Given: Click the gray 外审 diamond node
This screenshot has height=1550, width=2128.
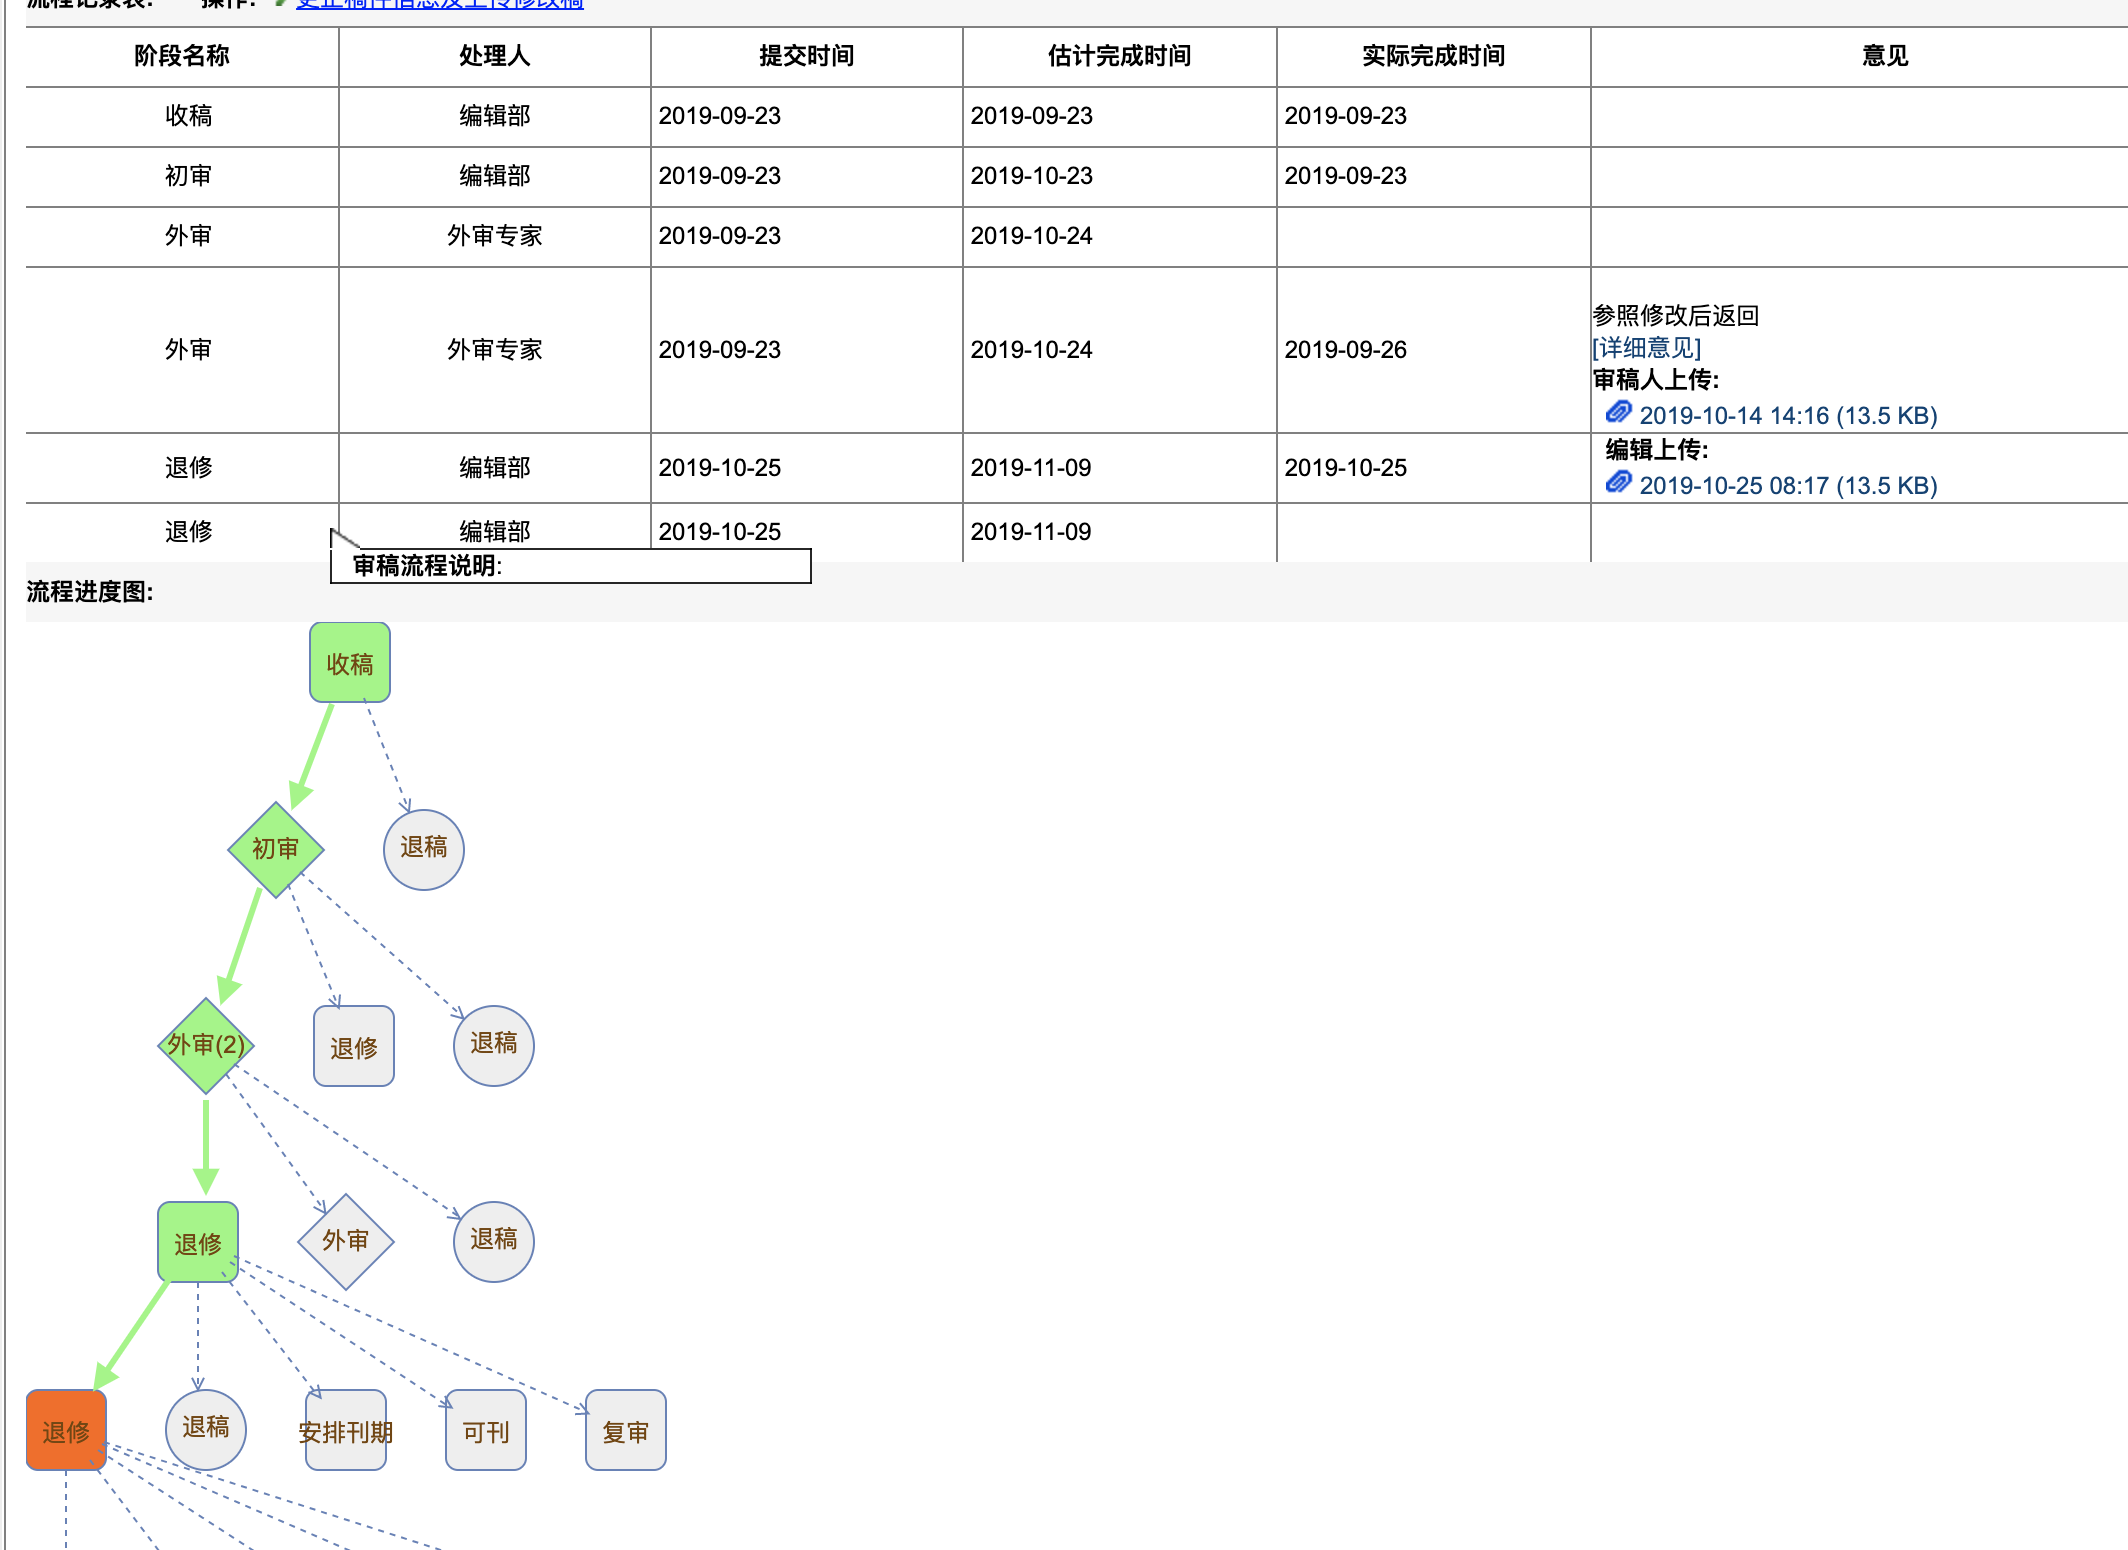Looking at the screenshot, I should pyautogui.click(x=346, y=1241).
